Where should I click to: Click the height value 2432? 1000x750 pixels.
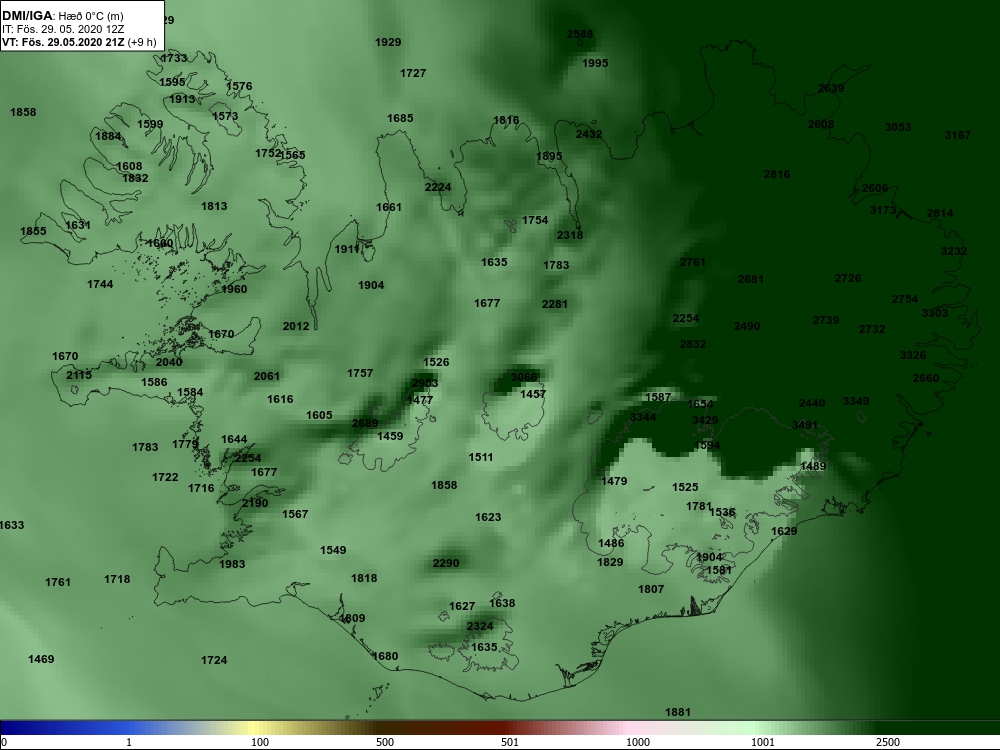[x=589, y=134]
